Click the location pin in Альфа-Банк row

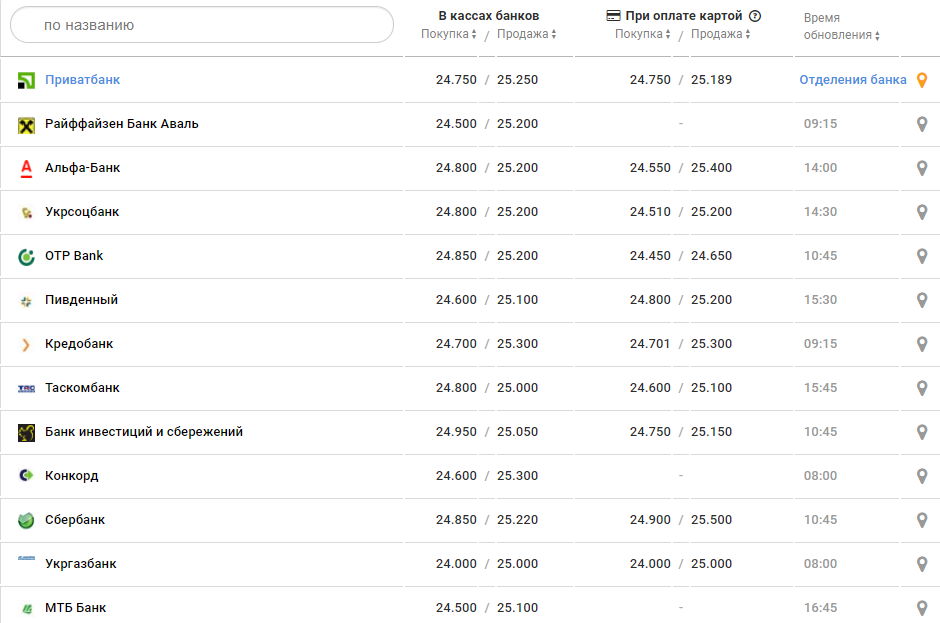[x=922, y=168]
